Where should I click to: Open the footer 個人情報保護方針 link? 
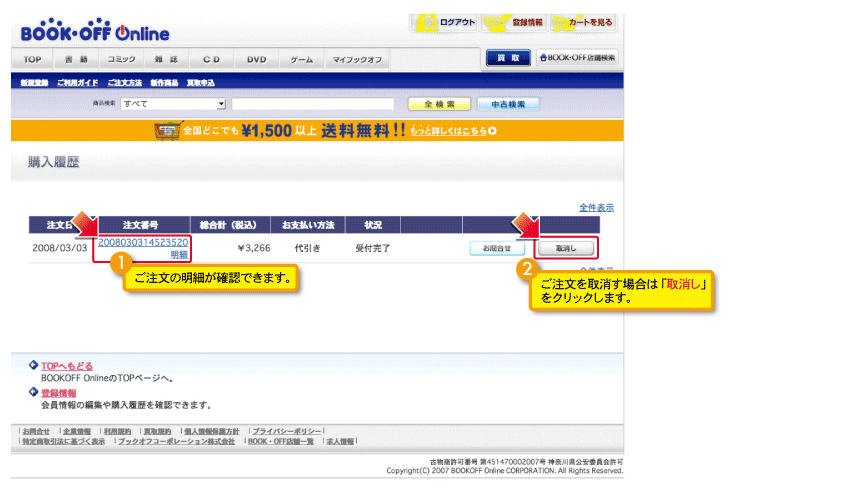(x=212, y=432)
